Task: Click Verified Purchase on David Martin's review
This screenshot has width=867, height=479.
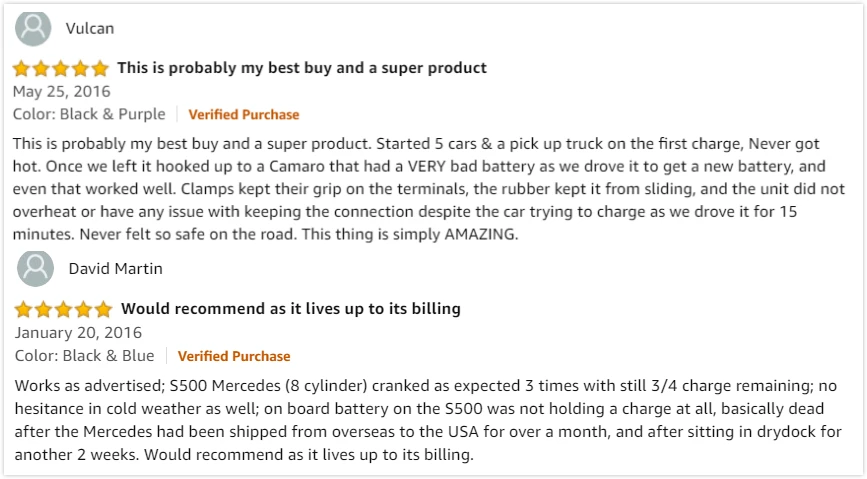Action: click(x=234, y=355)
